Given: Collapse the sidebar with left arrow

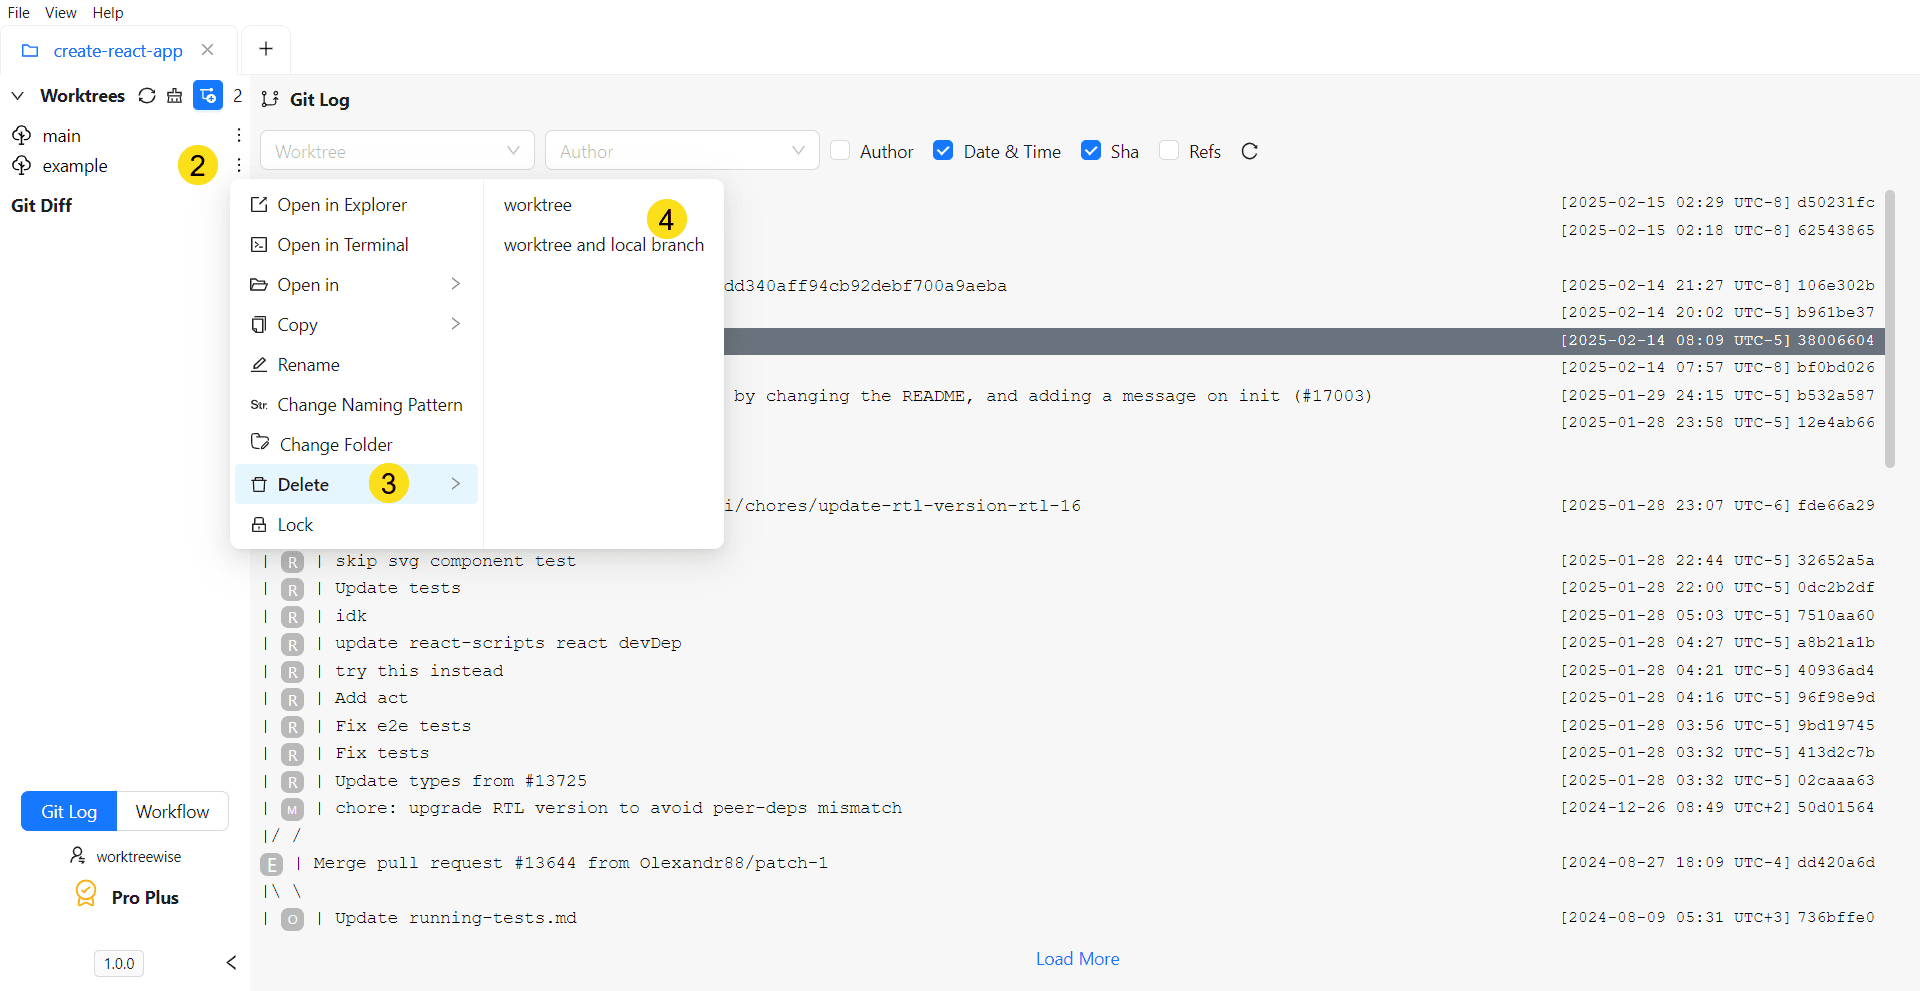Looking at the screenshot, I should [231, 963].
